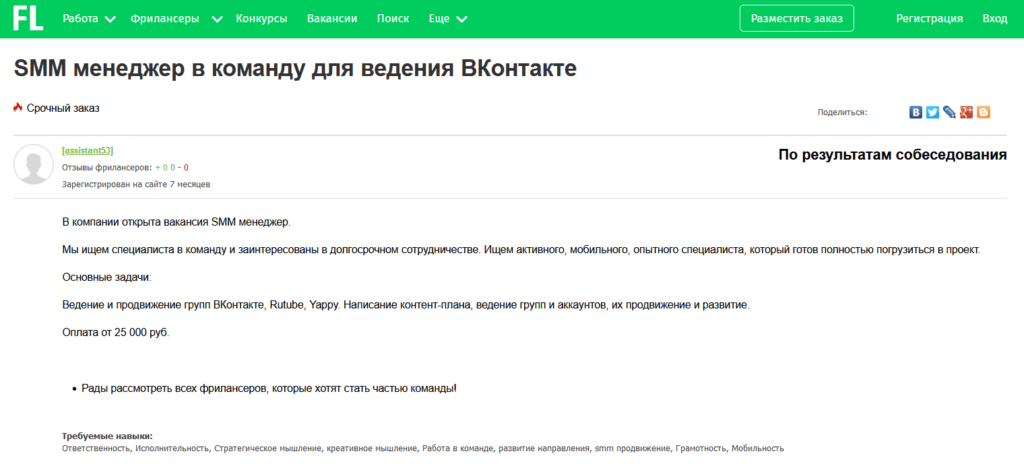Click the fire icon beside Срочный заказ
The height and width of the screenshot is (464, 1024).
[18, 108]
